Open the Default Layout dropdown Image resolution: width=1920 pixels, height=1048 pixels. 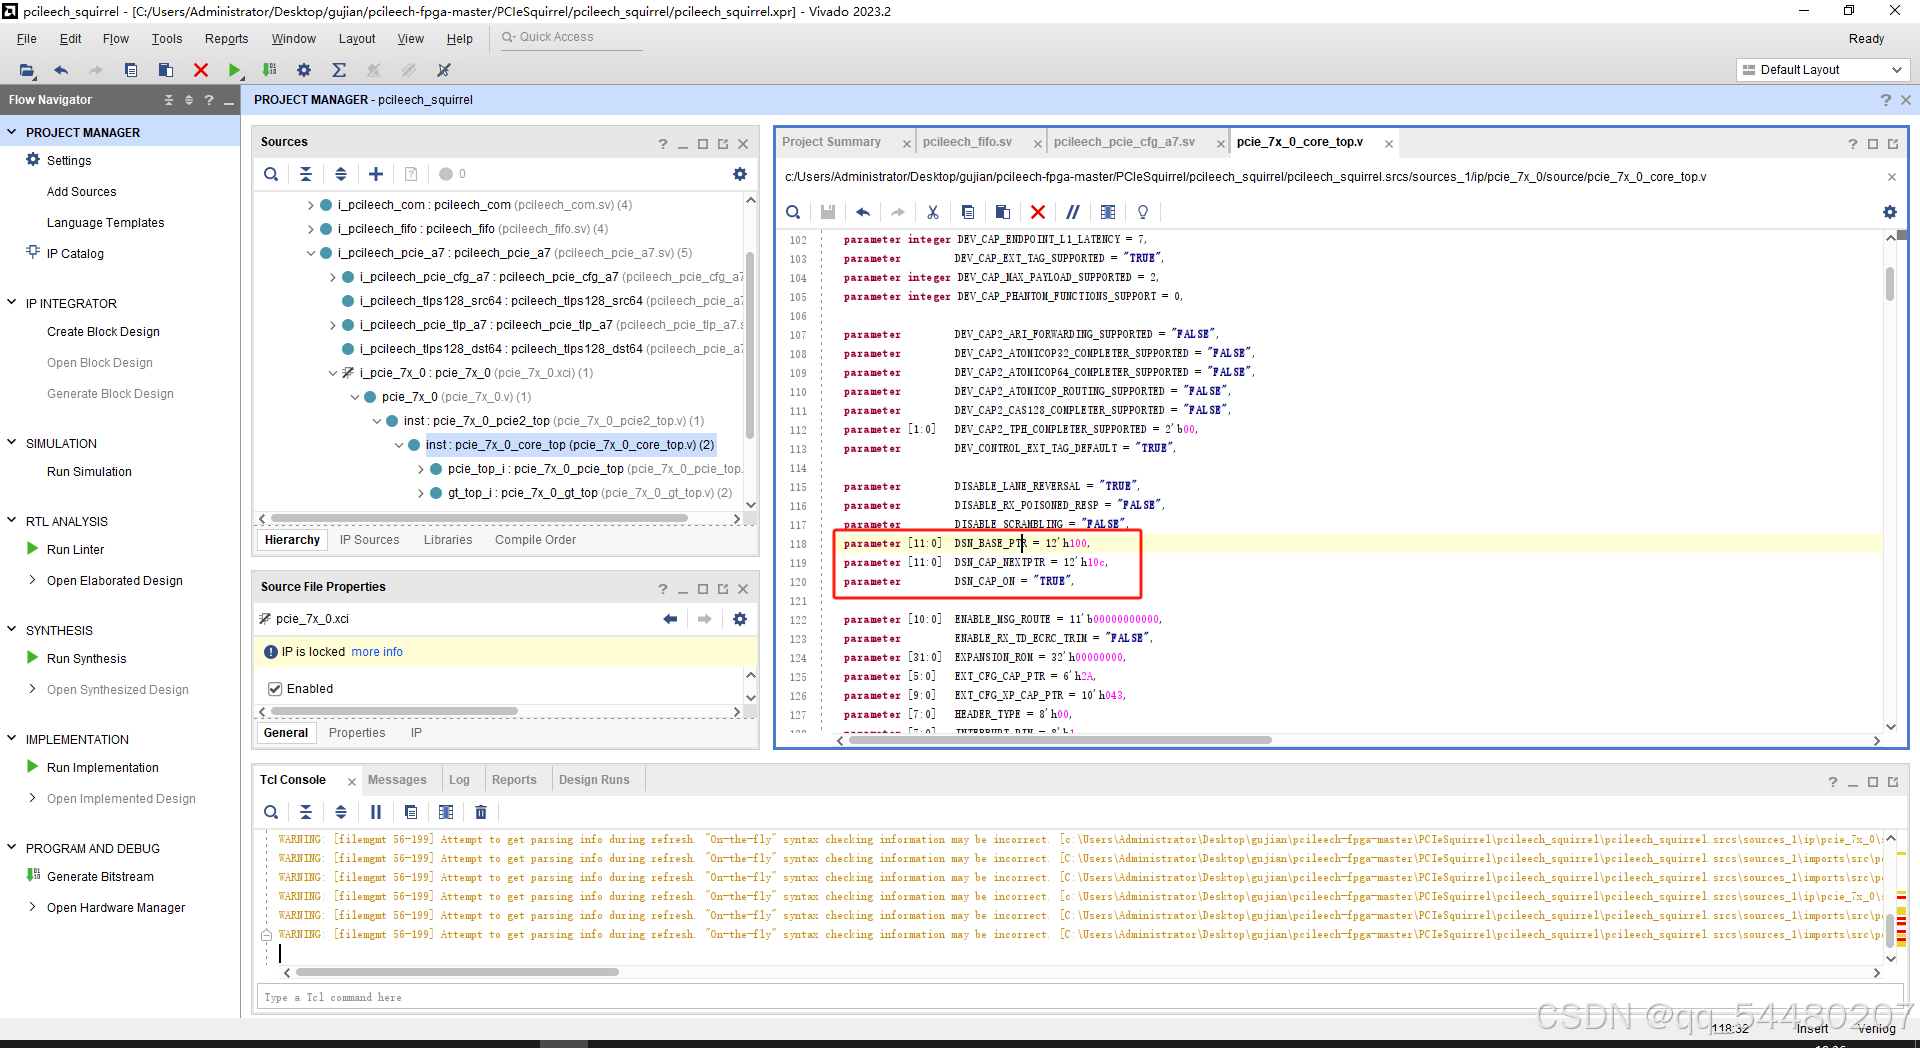(x=1823, y=70)
